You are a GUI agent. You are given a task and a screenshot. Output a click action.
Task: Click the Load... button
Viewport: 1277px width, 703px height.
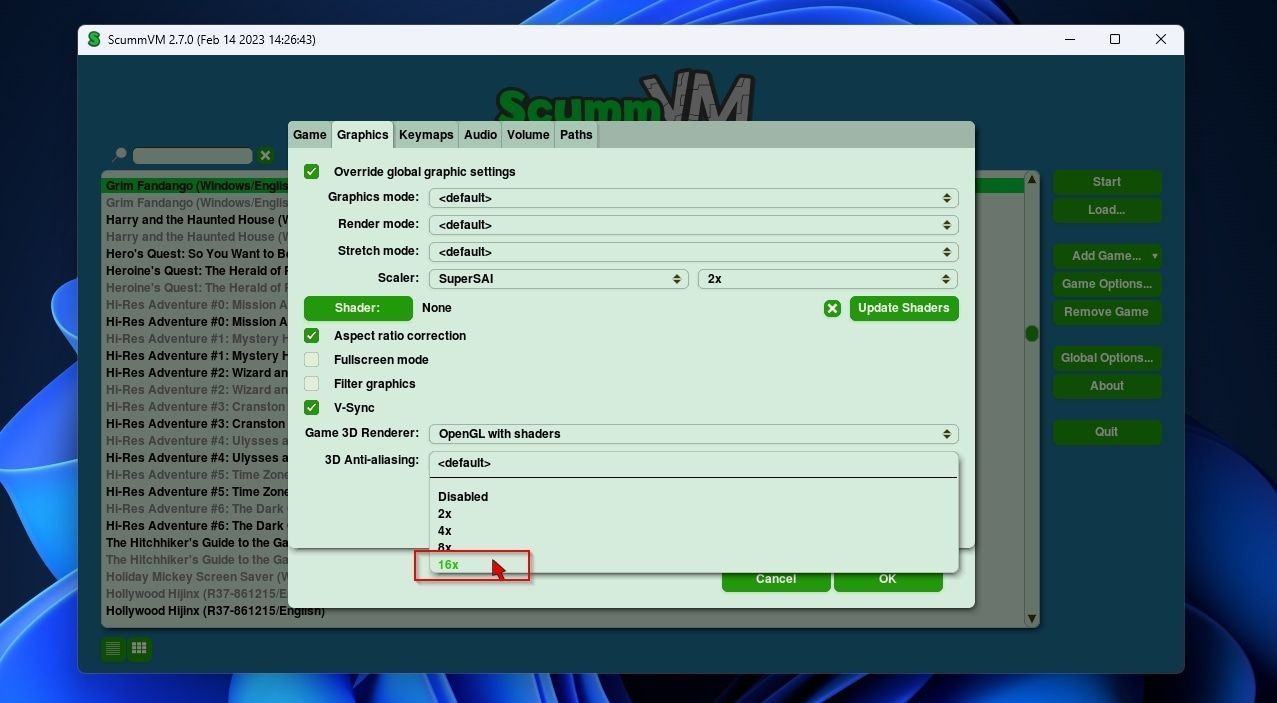pos(1107,210)
